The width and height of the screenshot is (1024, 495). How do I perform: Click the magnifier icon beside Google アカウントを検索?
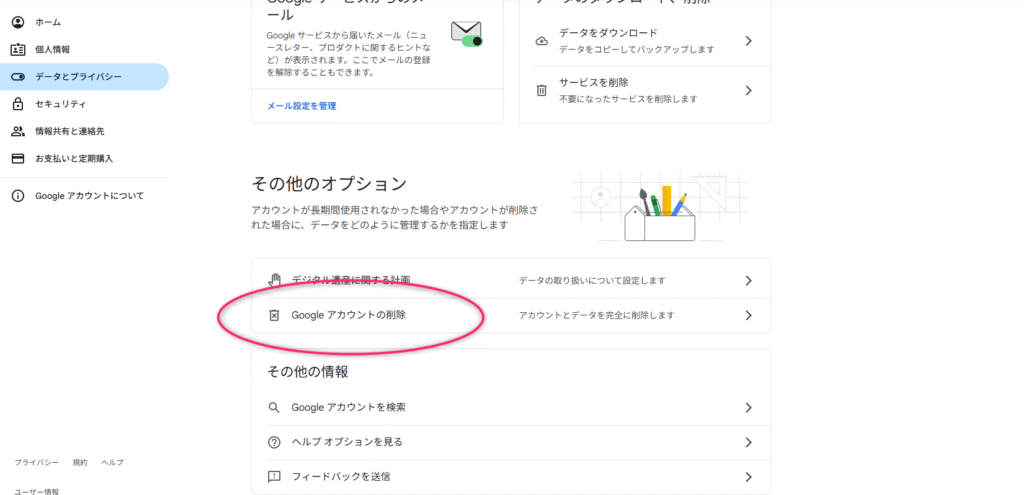click(x=274, y=407)
